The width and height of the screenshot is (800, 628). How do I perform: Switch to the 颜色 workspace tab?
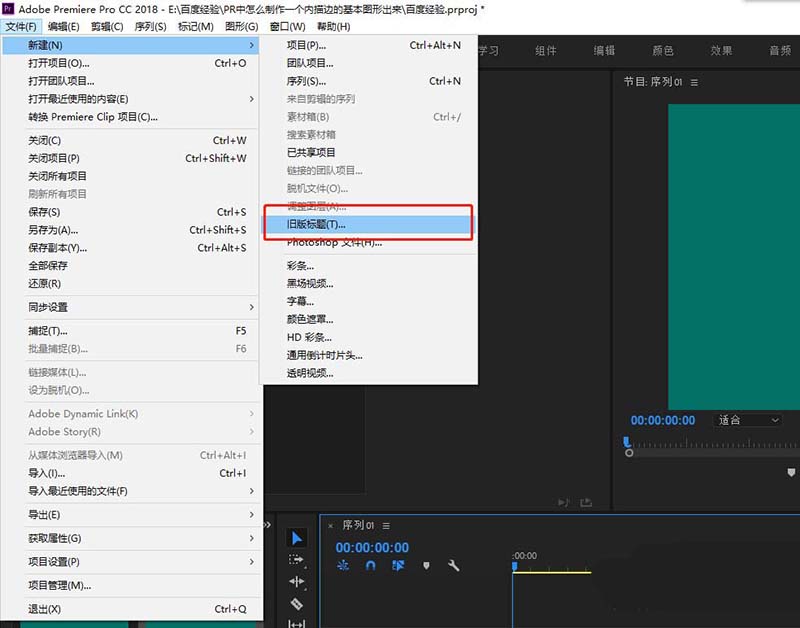[663, 51]
